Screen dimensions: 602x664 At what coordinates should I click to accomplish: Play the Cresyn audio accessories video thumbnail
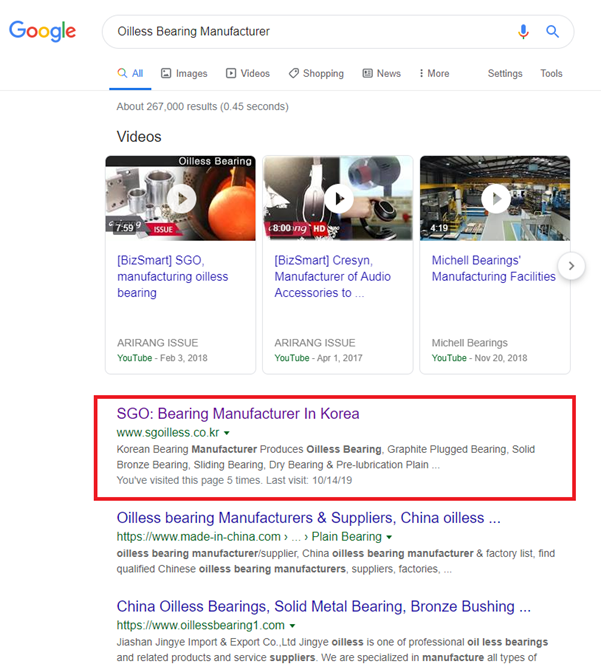(338, 198)
